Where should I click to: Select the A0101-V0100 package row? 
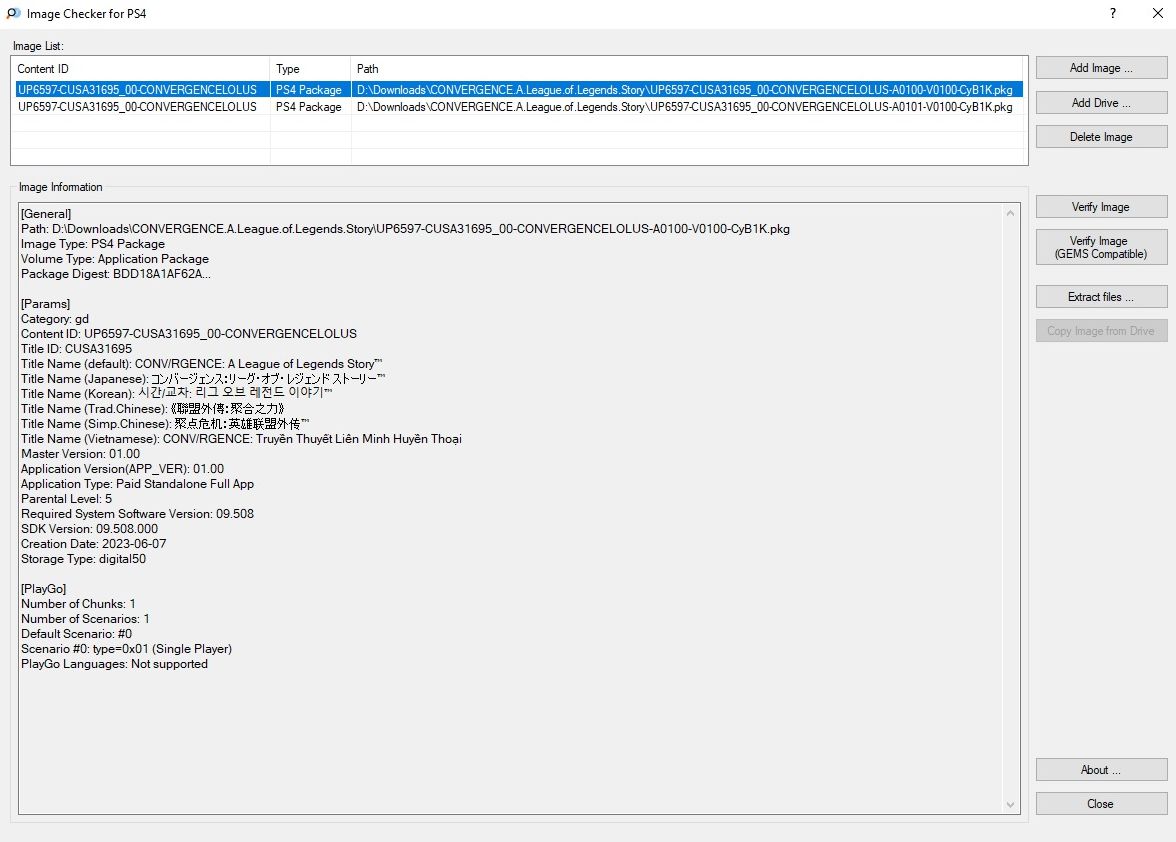(x=519, y=106)
